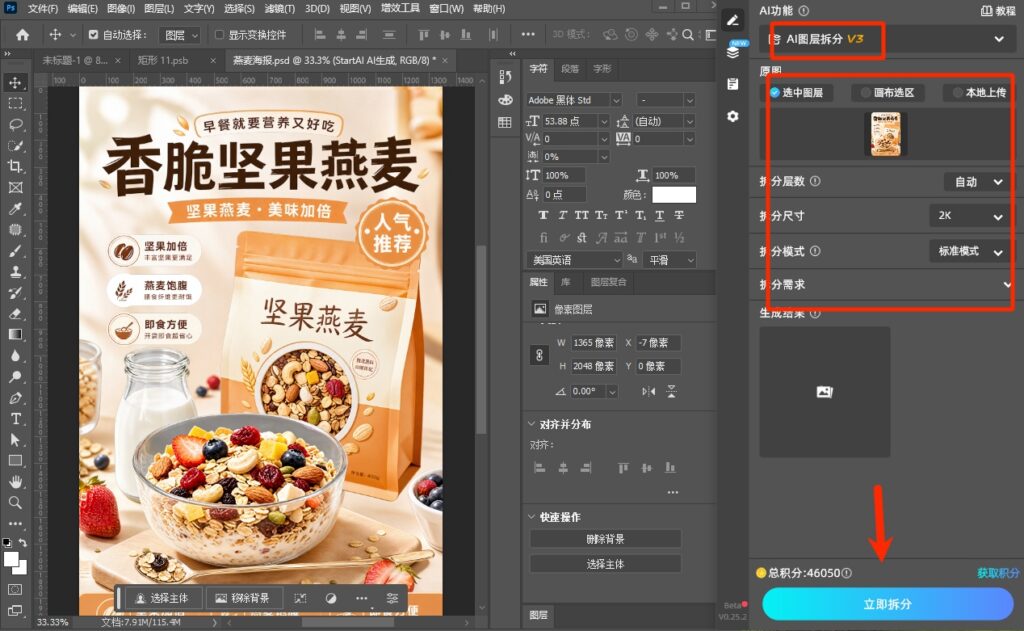Viewport: 1024px width, 631px height.
Task: Switch to the 段落 tab
Action: 570,69
